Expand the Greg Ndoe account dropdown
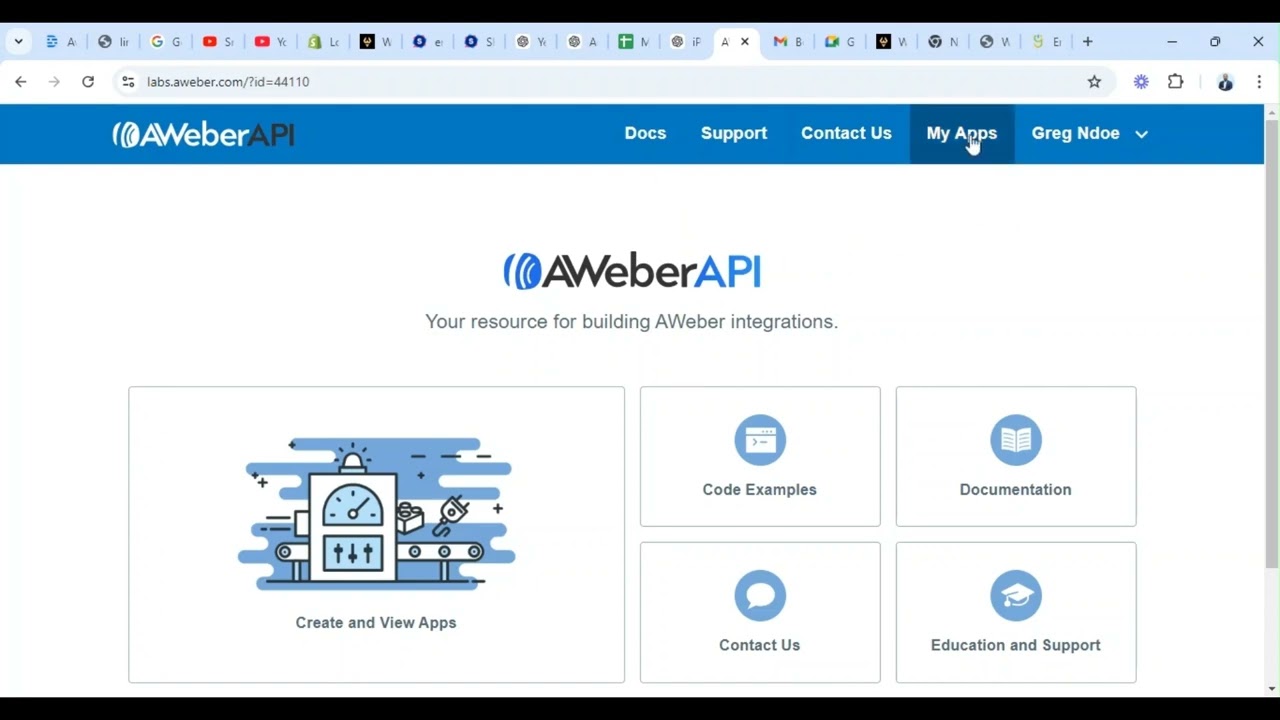The height and width of the screenshot is (720, 1280). (x=1089, y=133)
